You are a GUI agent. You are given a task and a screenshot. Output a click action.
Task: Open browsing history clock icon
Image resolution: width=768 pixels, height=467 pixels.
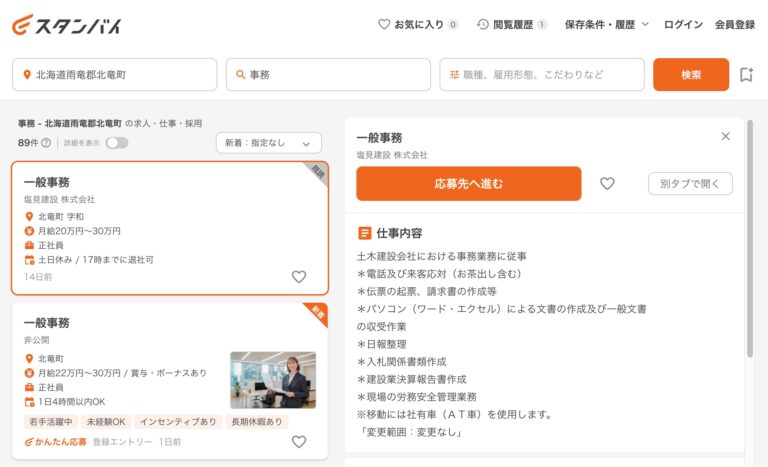(x=483, y=24)
